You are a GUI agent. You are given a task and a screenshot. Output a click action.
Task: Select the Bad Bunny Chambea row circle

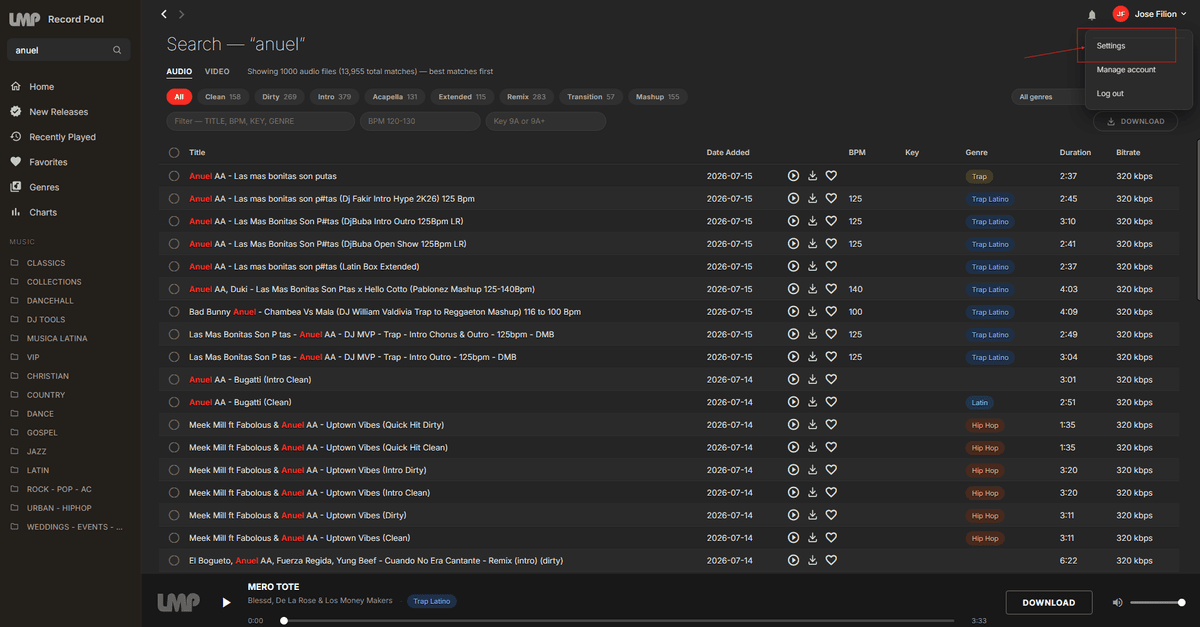coord(174,312)
